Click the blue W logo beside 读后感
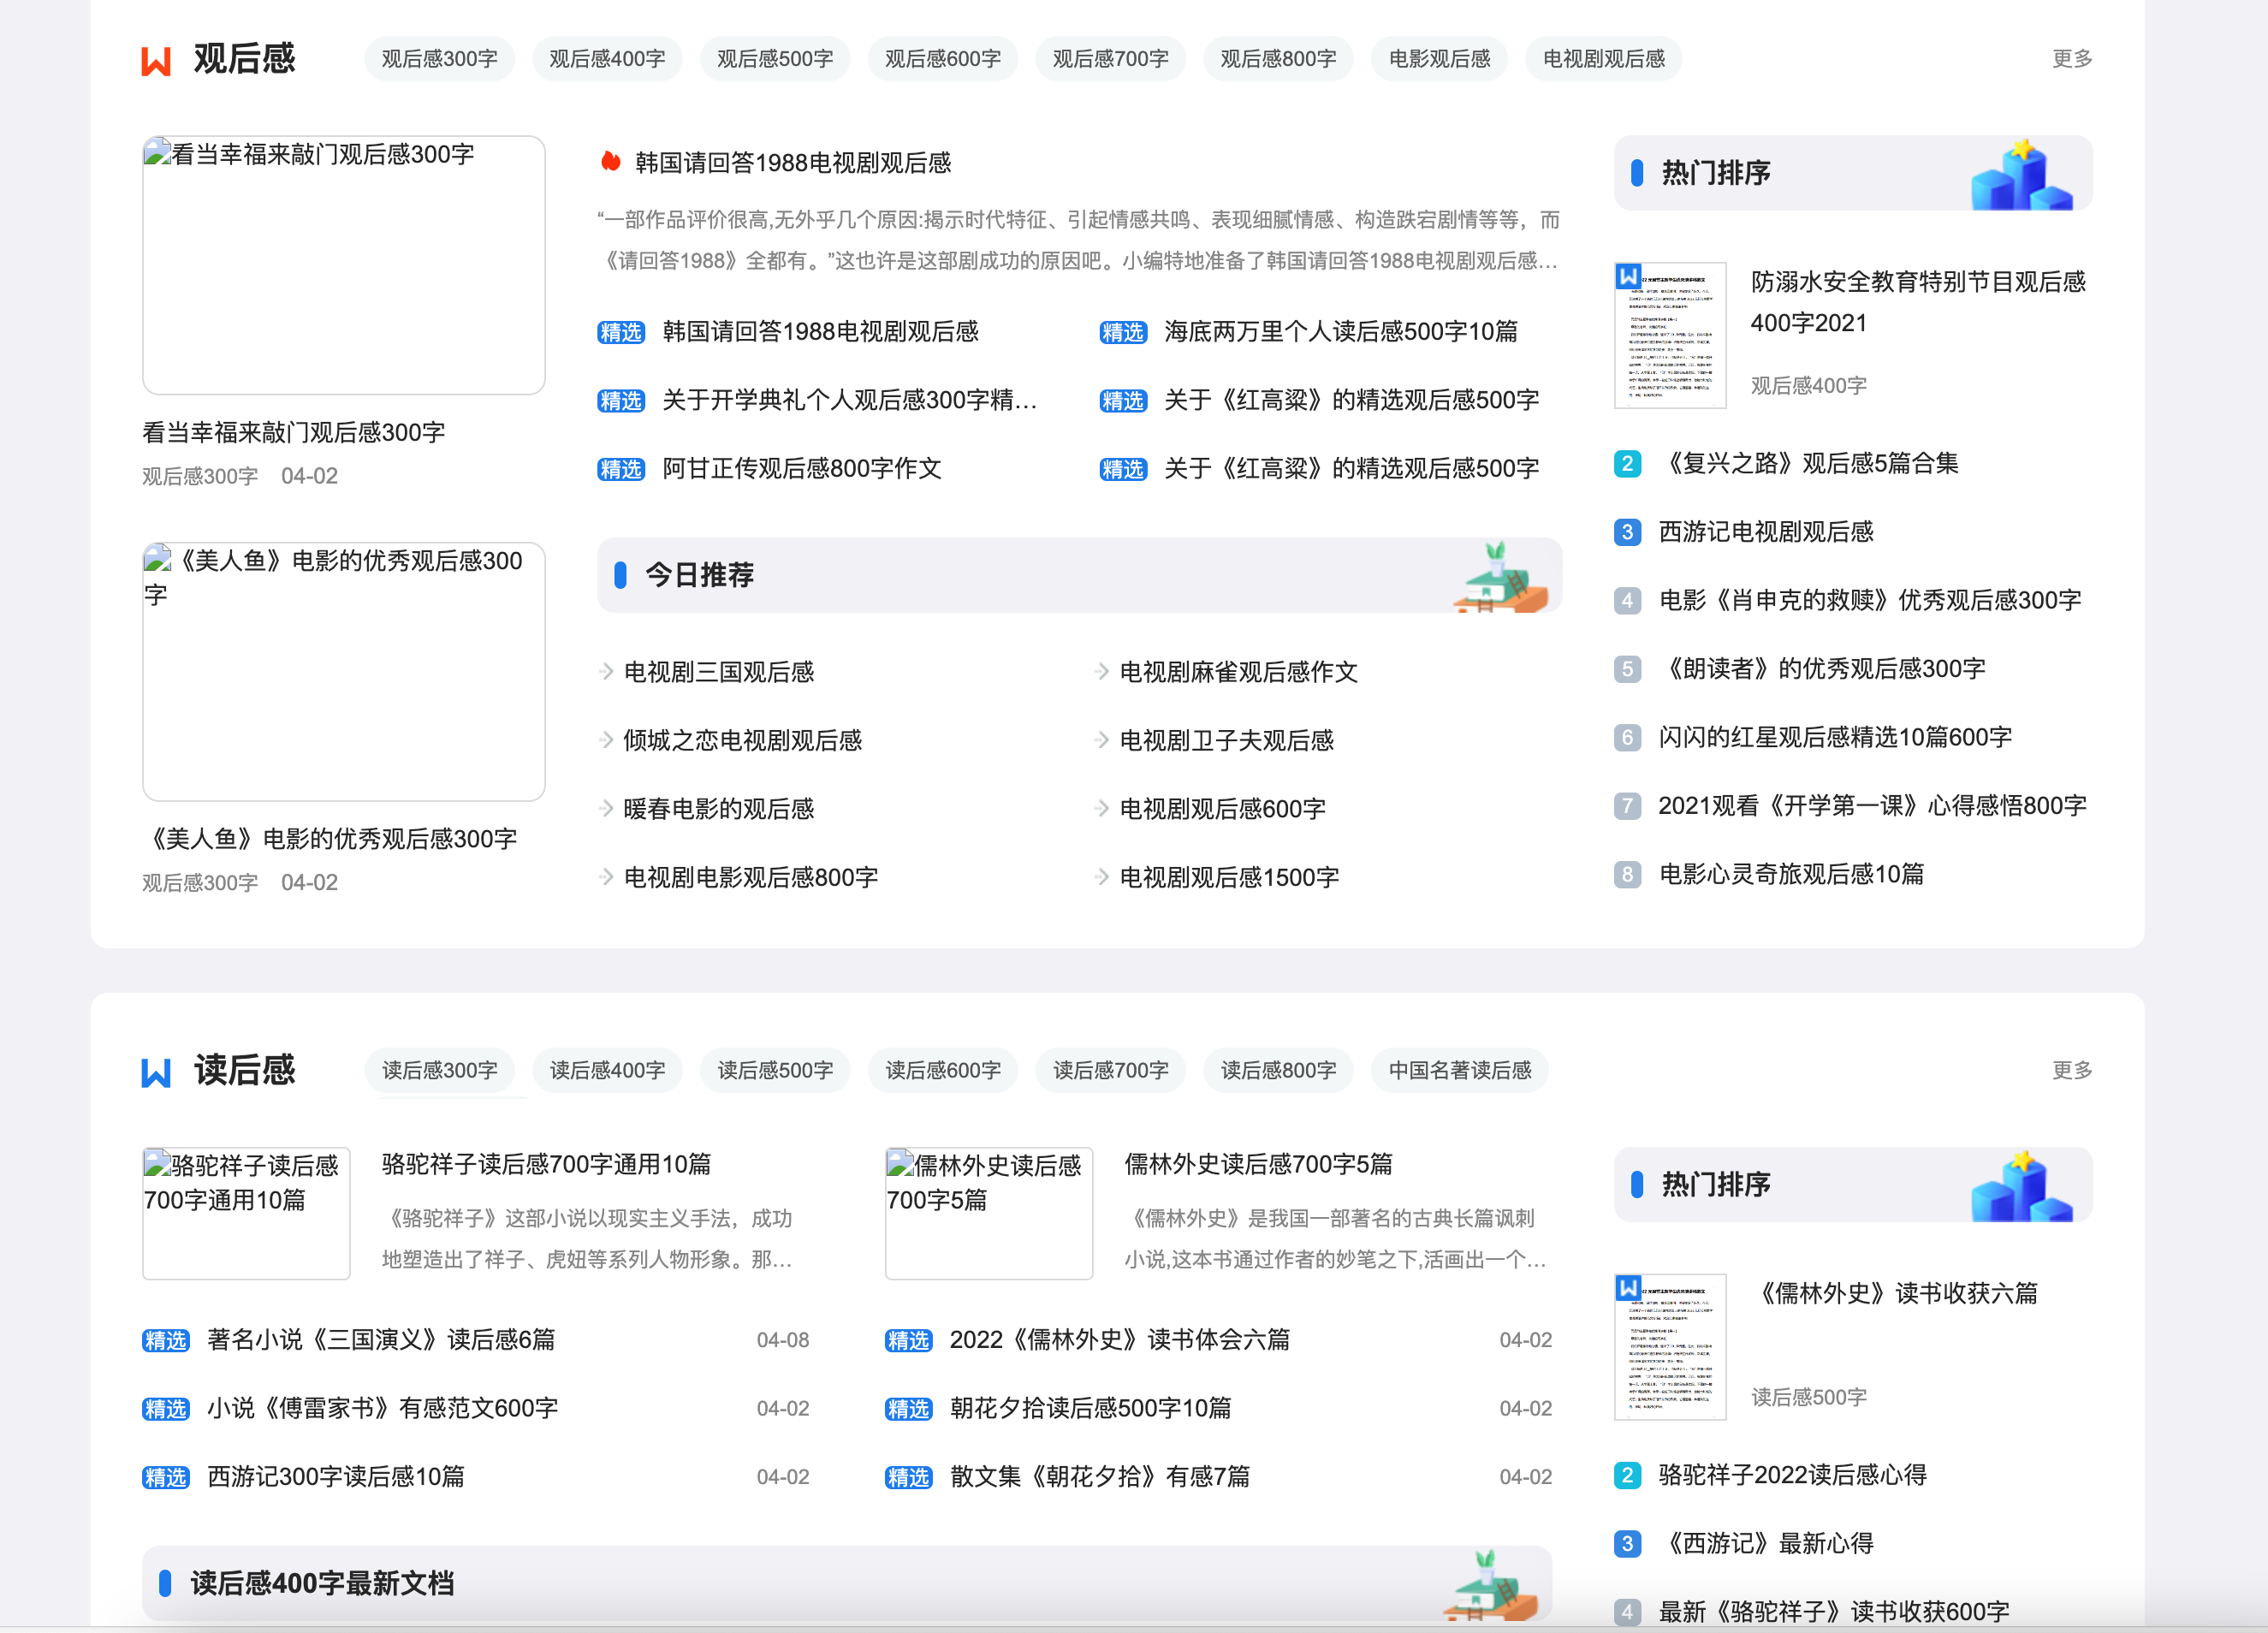This screenshot has width=2268, height=1633. click(156, 1072)
